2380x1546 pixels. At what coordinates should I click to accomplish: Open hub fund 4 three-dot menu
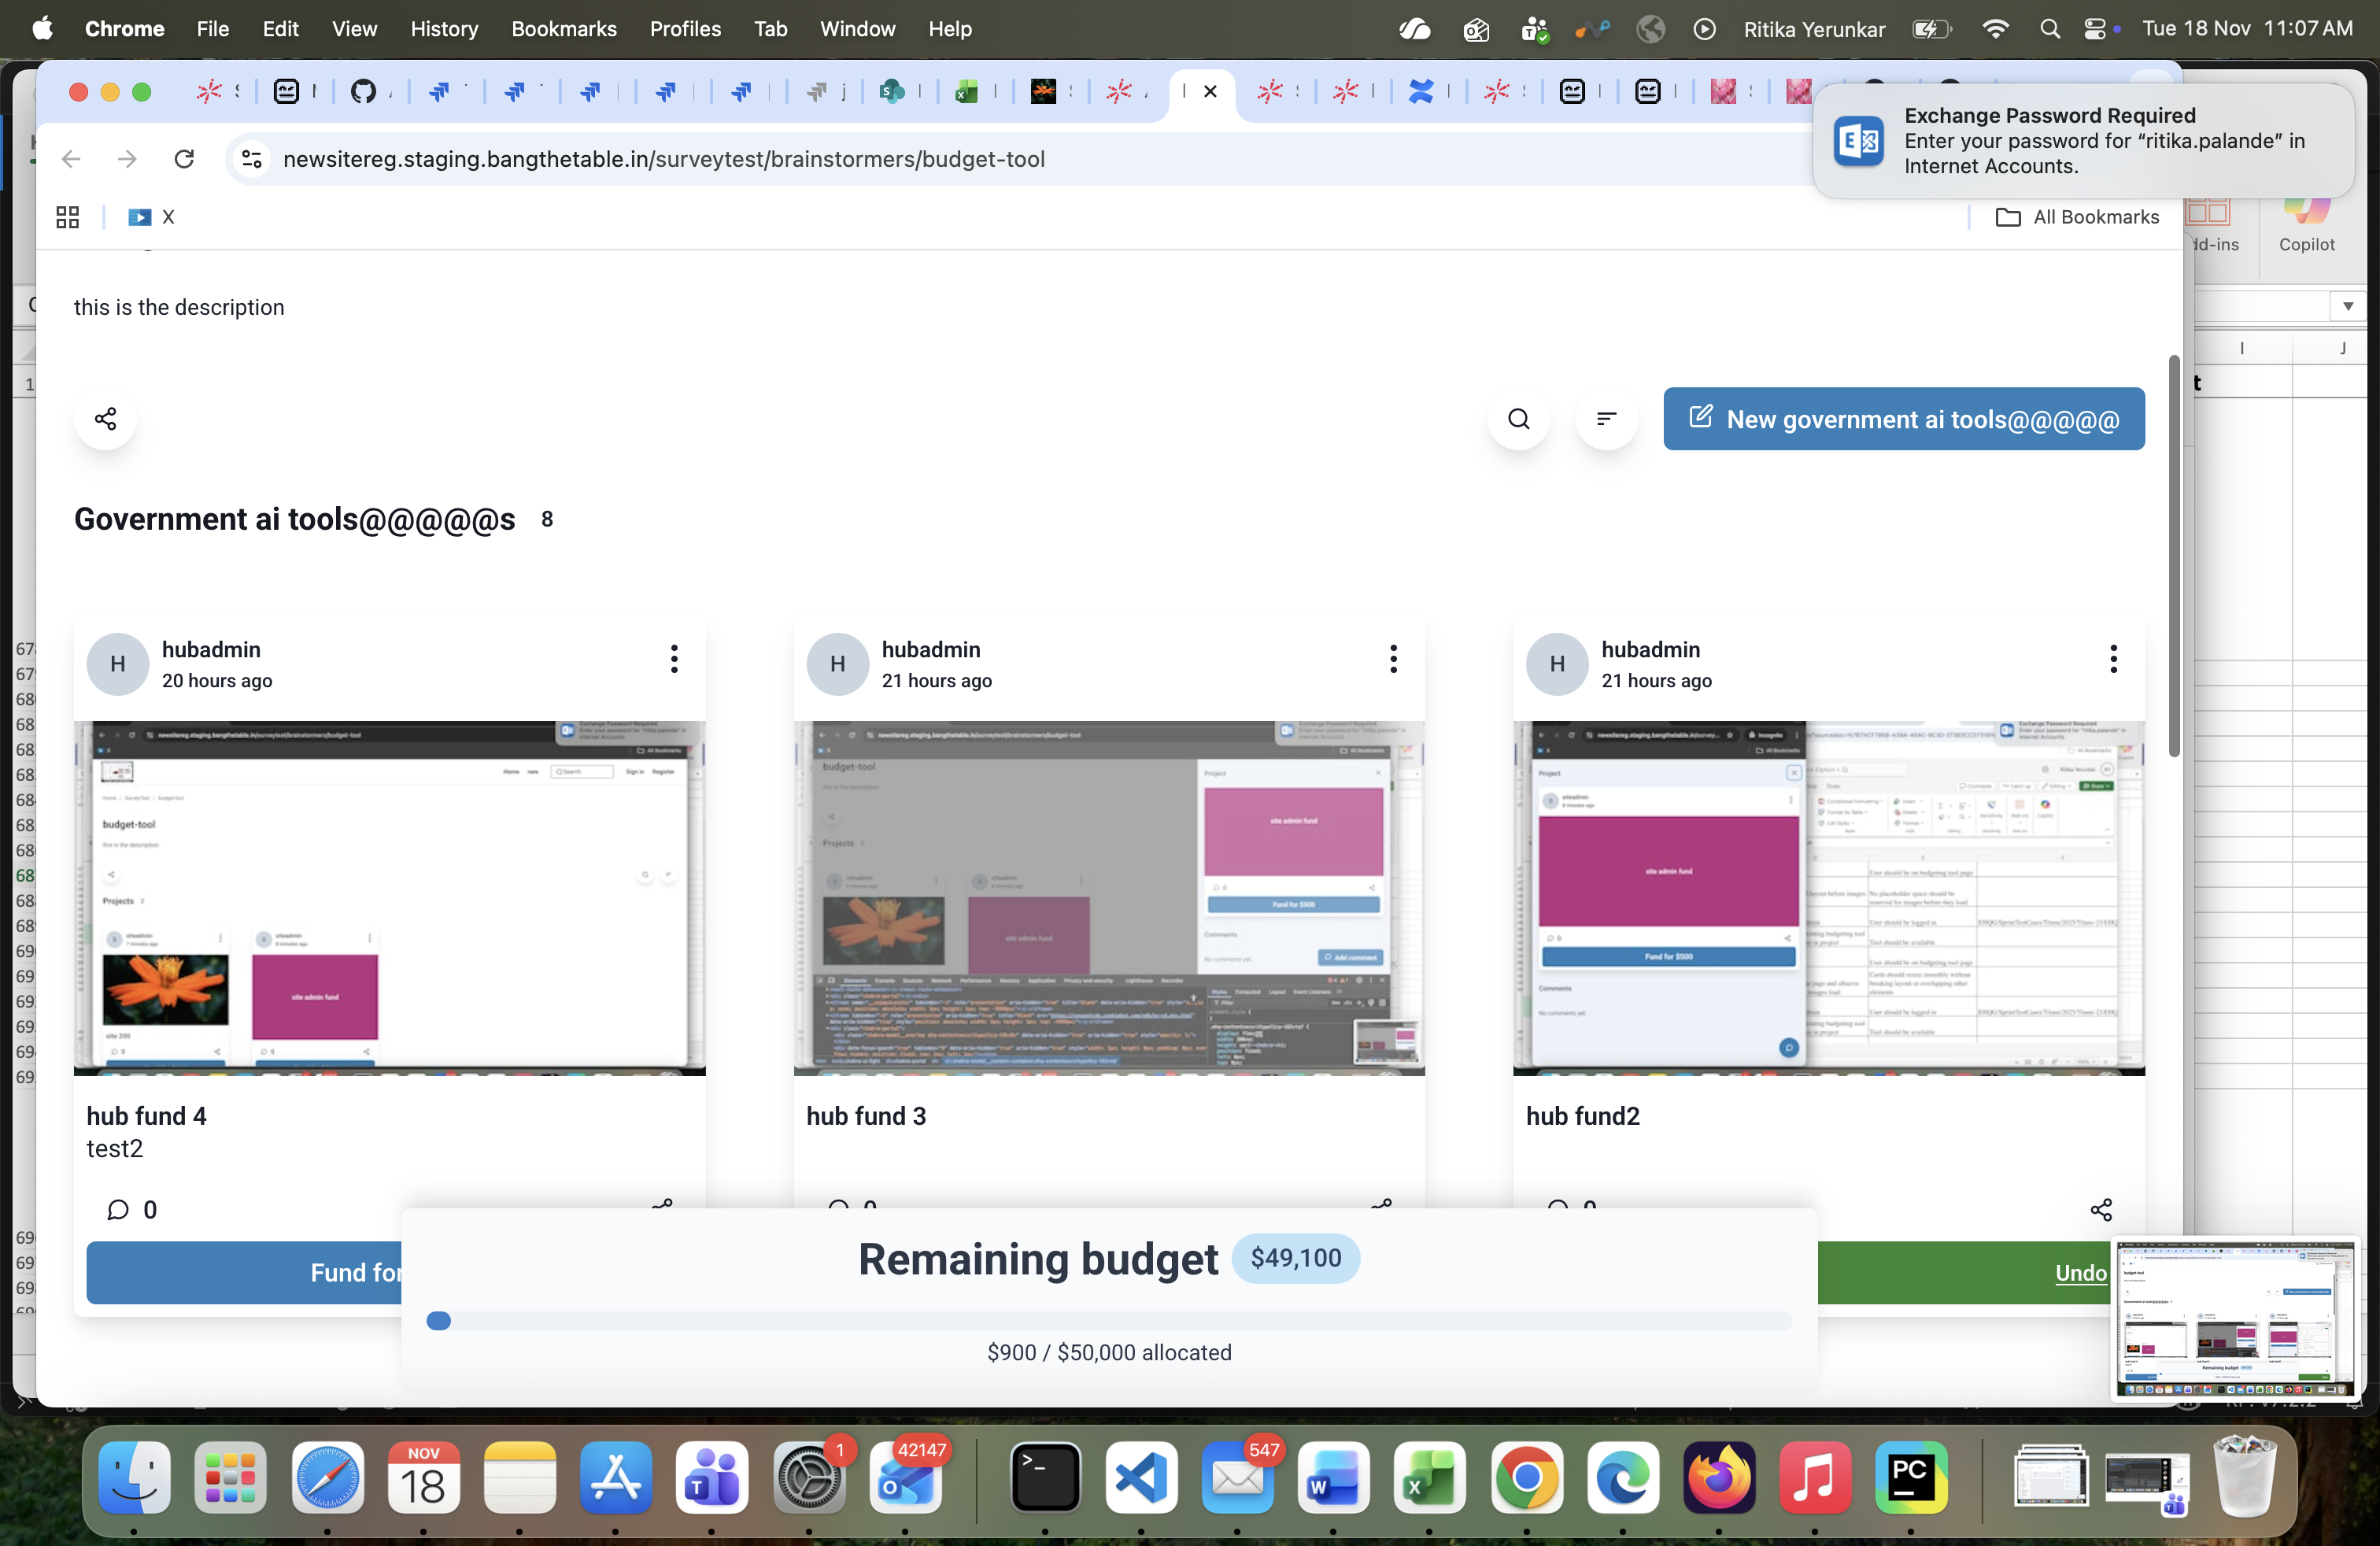(x=674, y=659)
